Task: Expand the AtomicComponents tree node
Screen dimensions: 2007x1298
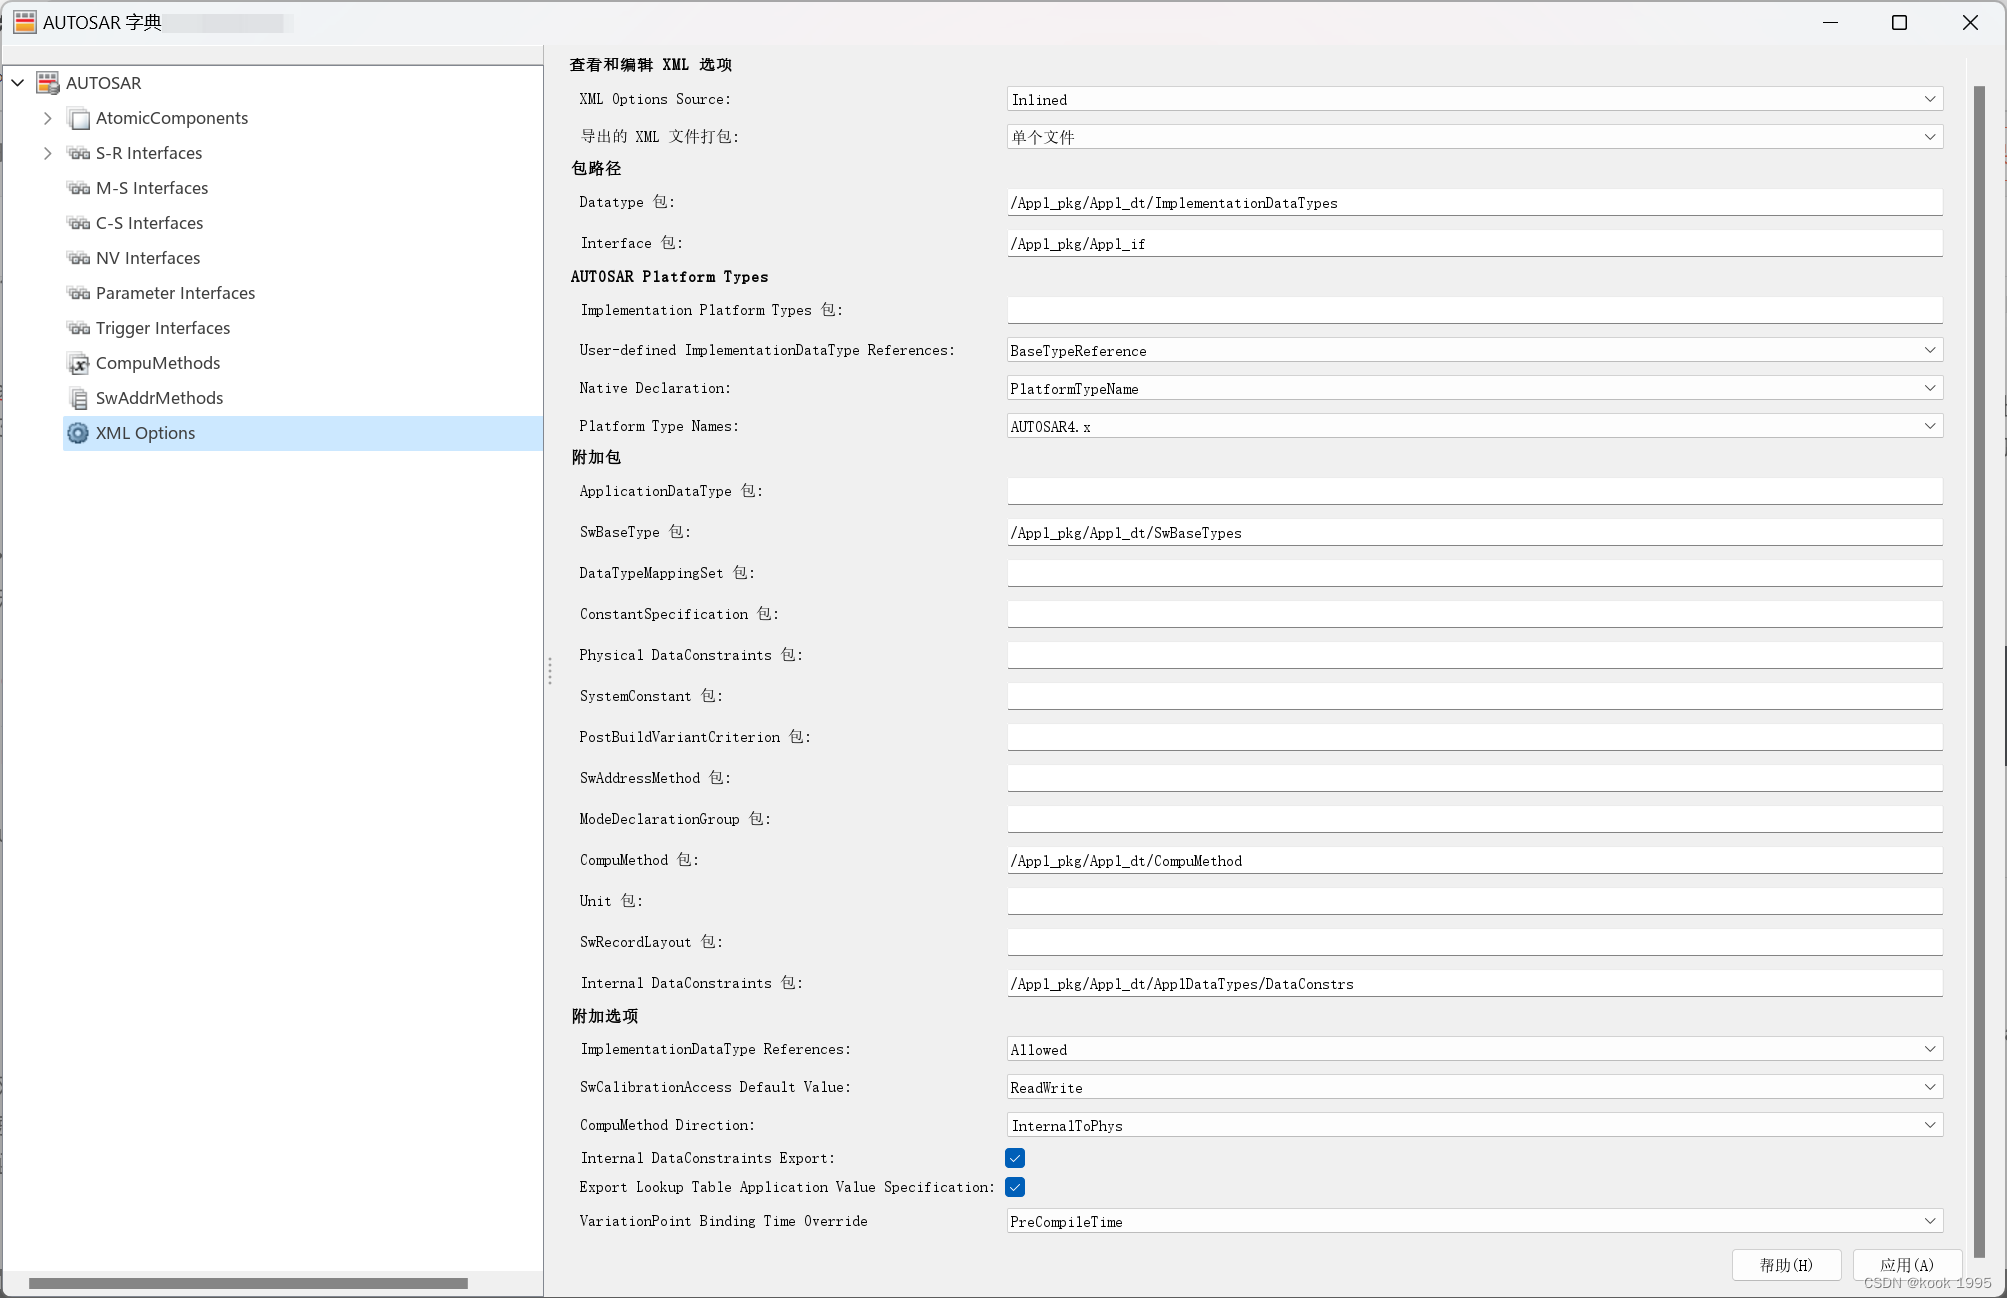Action: click(x=48, y=118)
